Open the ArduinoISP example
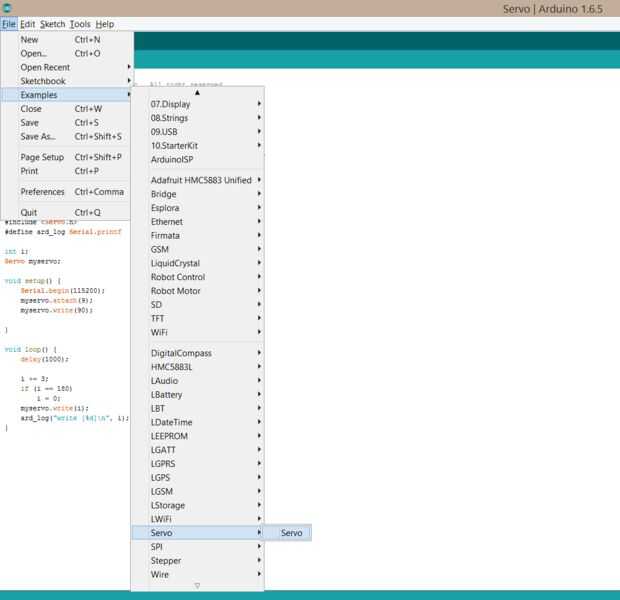Image resolution: width=620 pixels, height=600 pixels. [x=198, y=159]
